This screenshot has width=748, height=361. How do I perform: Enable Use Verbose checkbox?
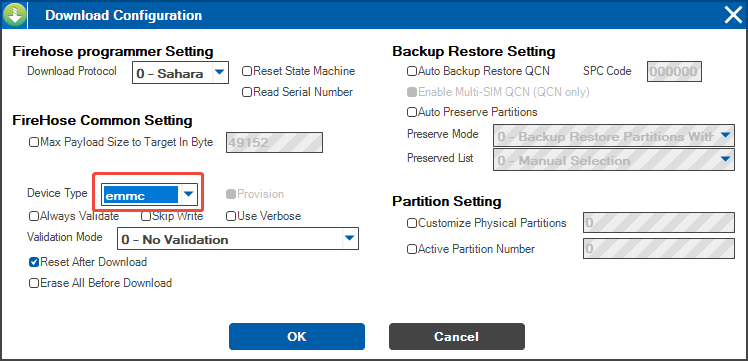coord(231,217)
